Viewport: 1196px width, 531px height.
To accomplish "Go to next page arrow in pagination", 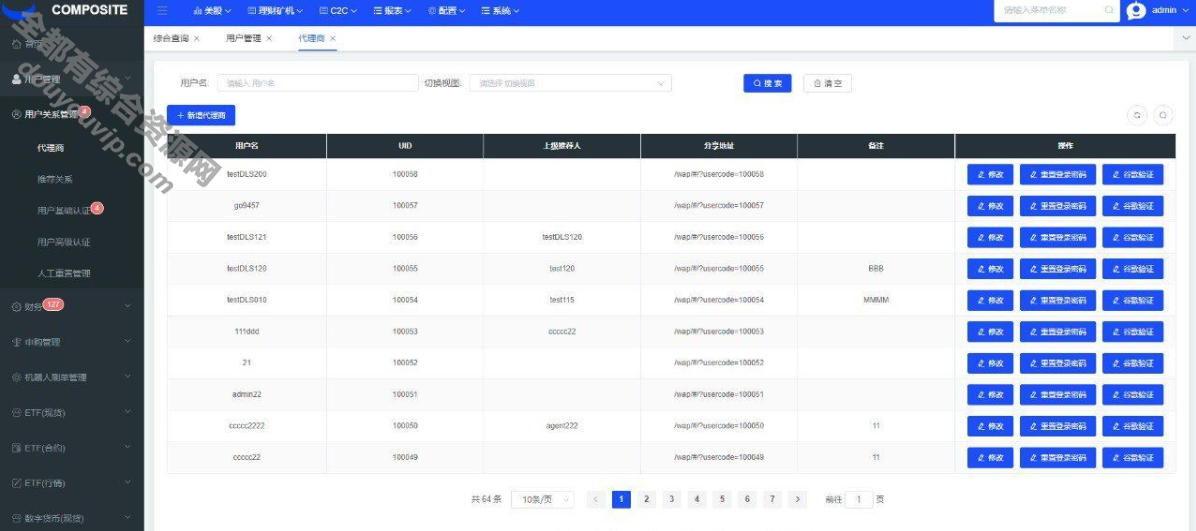I will [797, 499].
